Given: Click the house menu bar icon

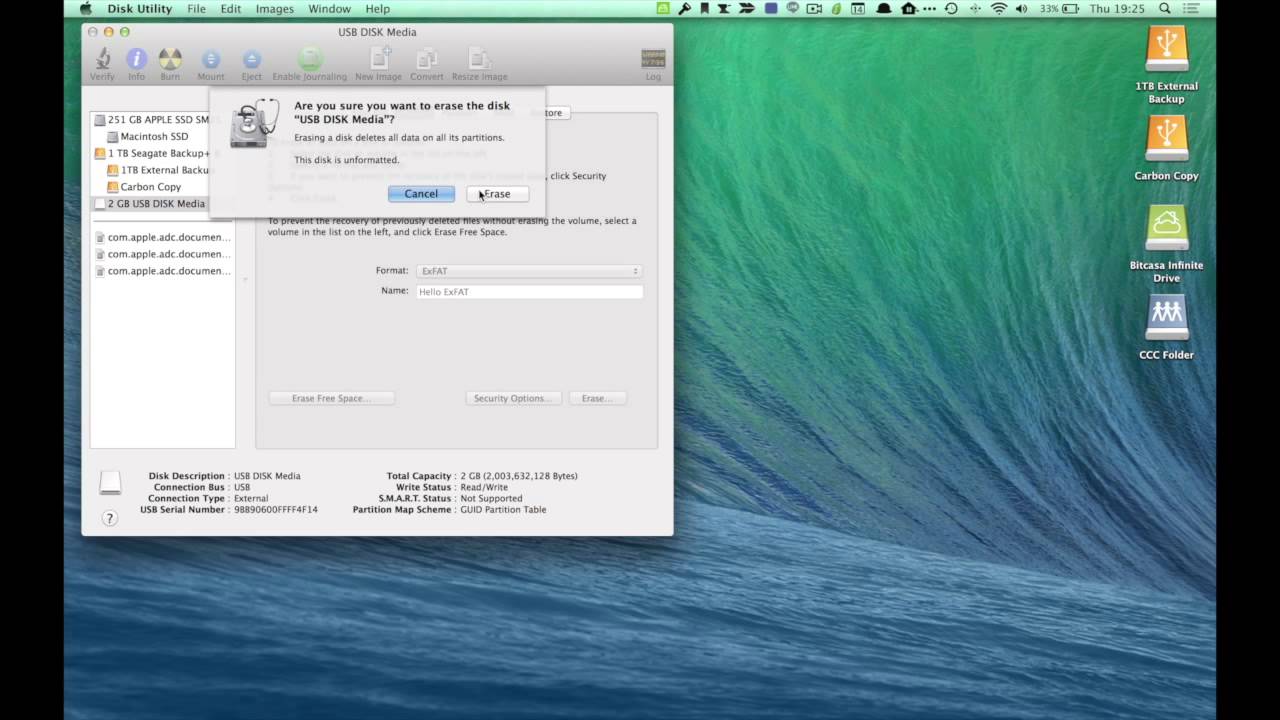Looking at the screenshot, I should pos(909,8).
